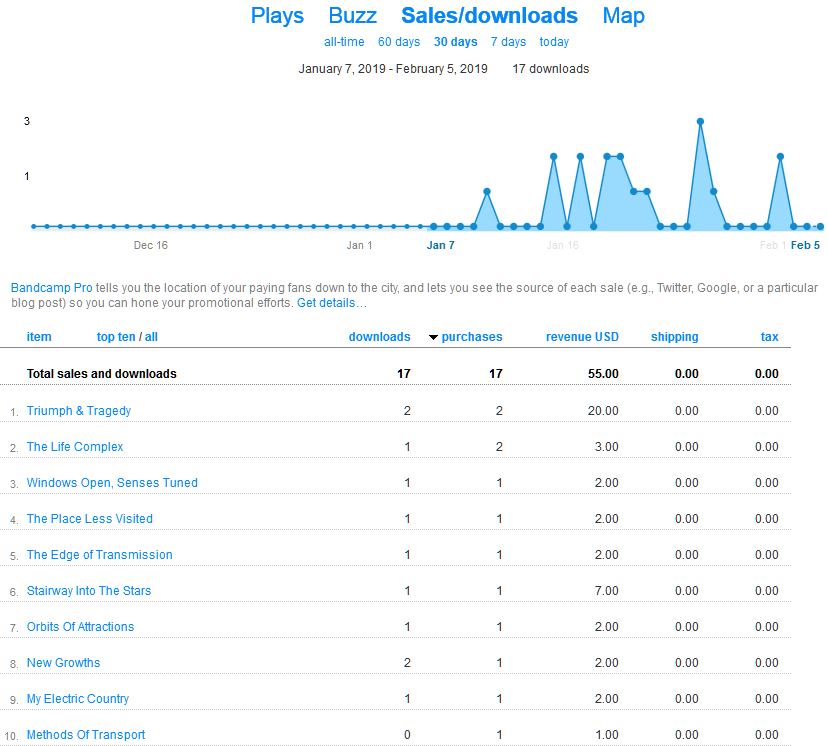Sort by downloads column header

(x=379, y=337)
